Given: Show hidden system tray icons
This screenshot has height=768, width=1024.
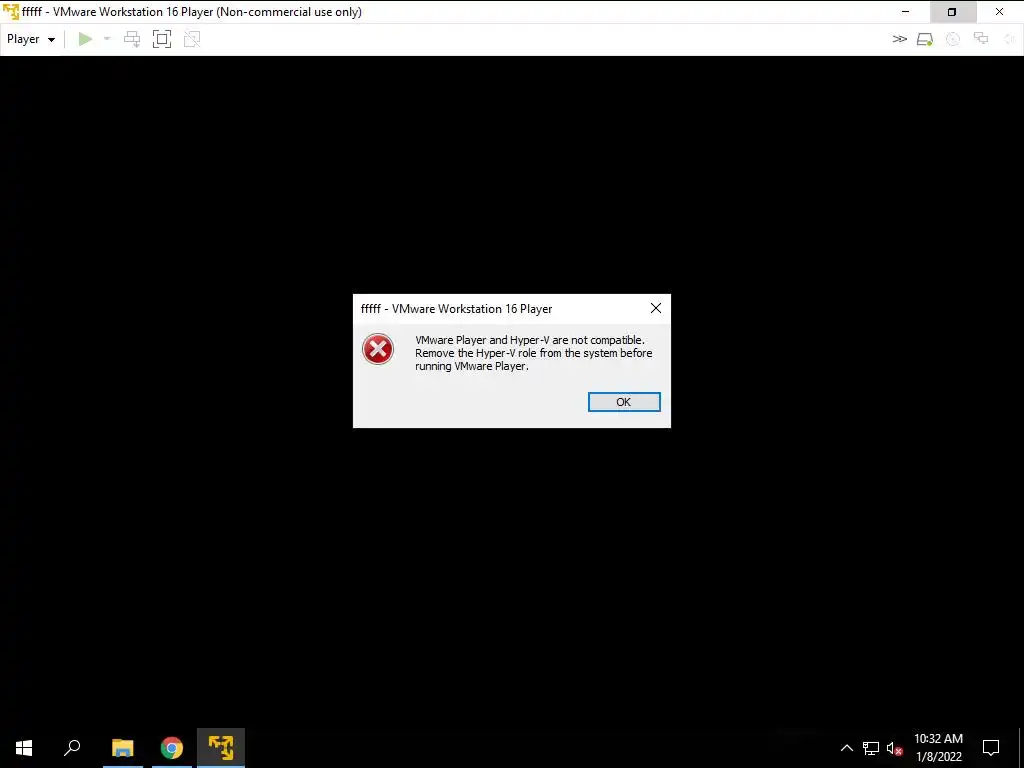Looking at the screenshot, I should 846,748.
